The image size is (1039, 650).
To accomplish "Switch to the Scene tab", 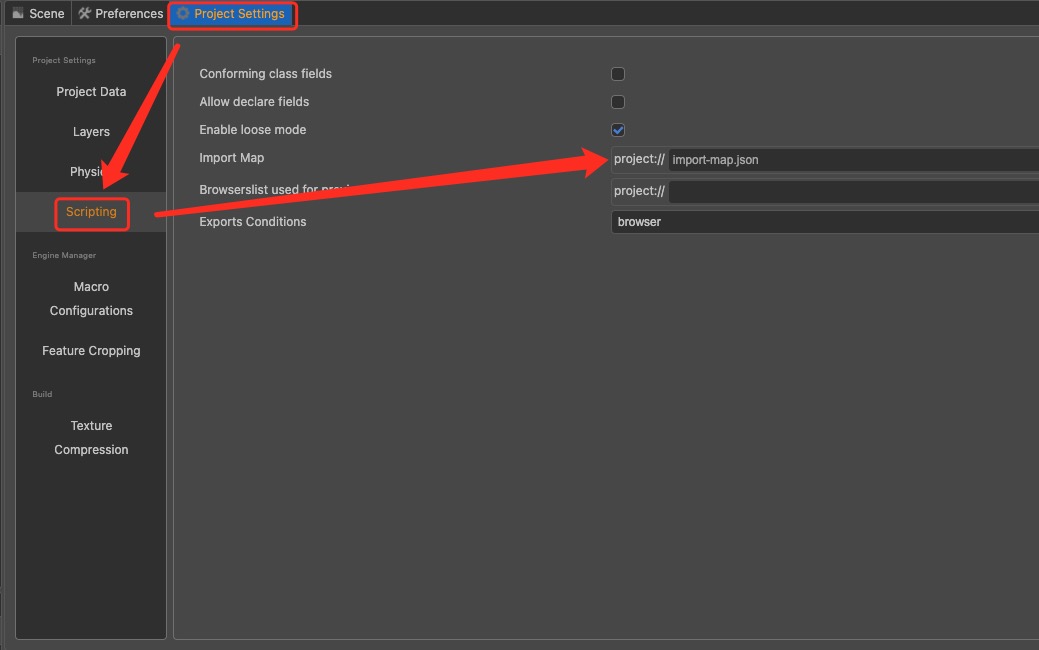I will [x=38, y=13].
